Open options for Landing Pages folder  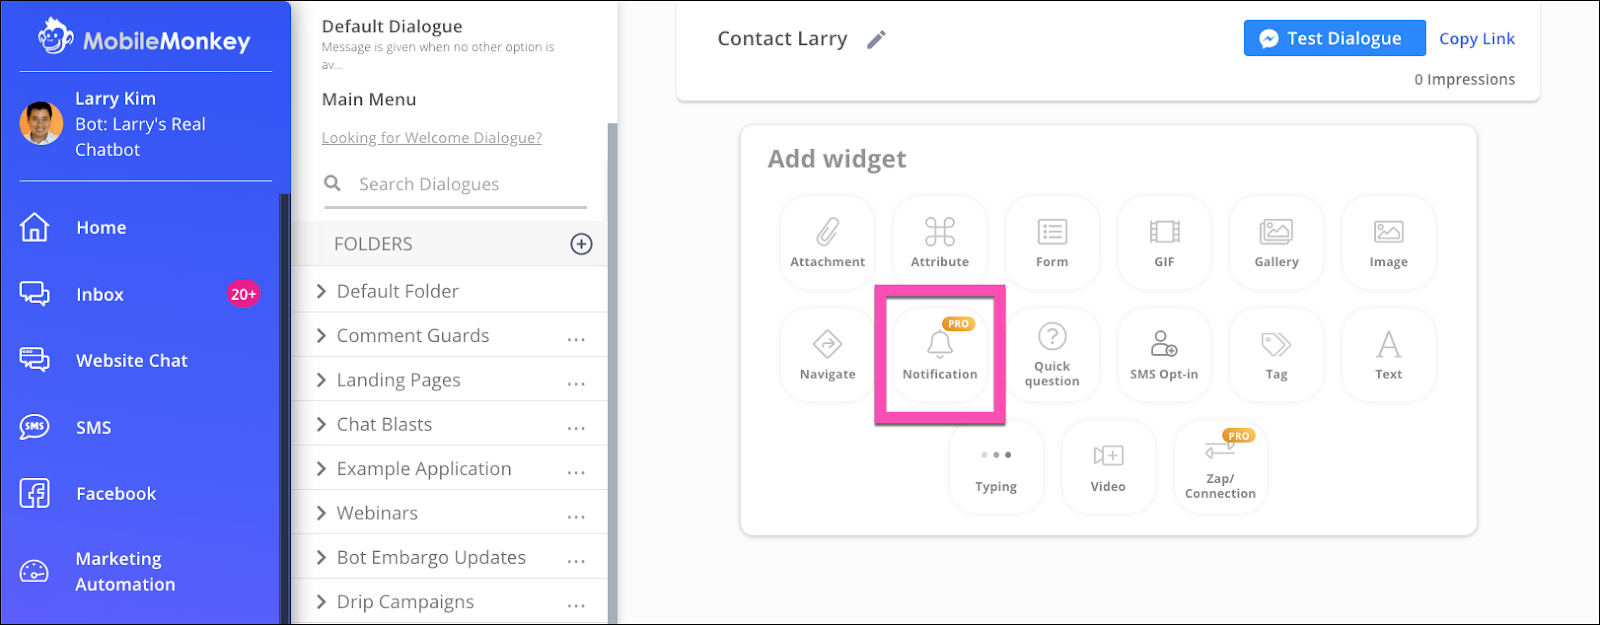click(x=576, y=379)
